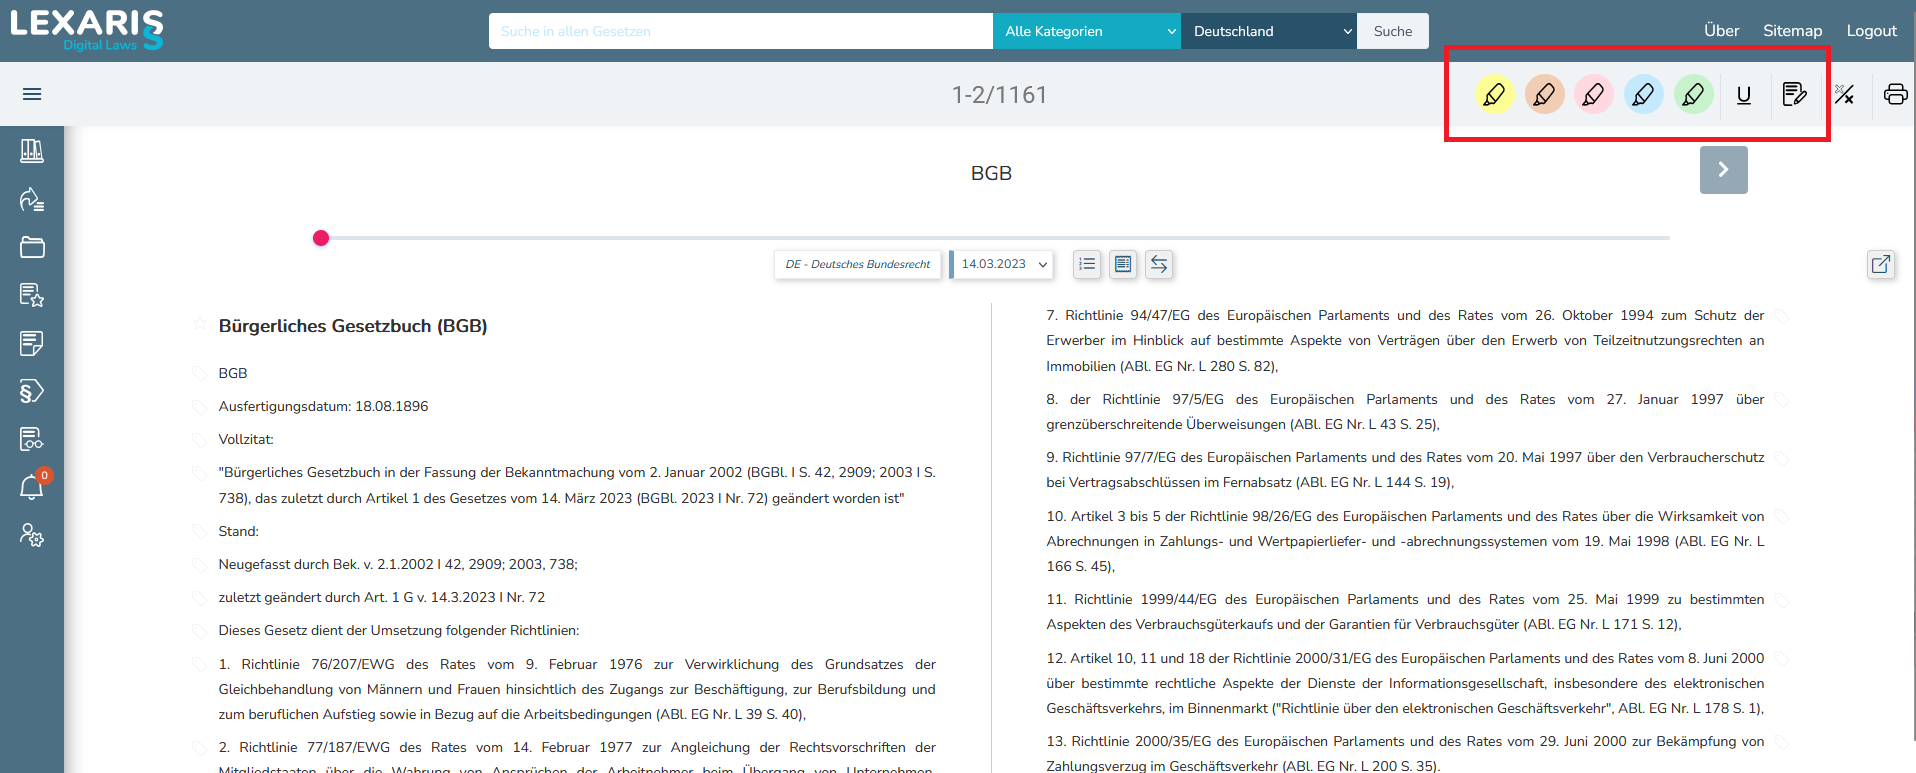Screen dimensions: 1916x773
Task: Click paragraph 1. Richtlinie 76/207/EWG
Action: pyautogui.click(x=577, y=689)
